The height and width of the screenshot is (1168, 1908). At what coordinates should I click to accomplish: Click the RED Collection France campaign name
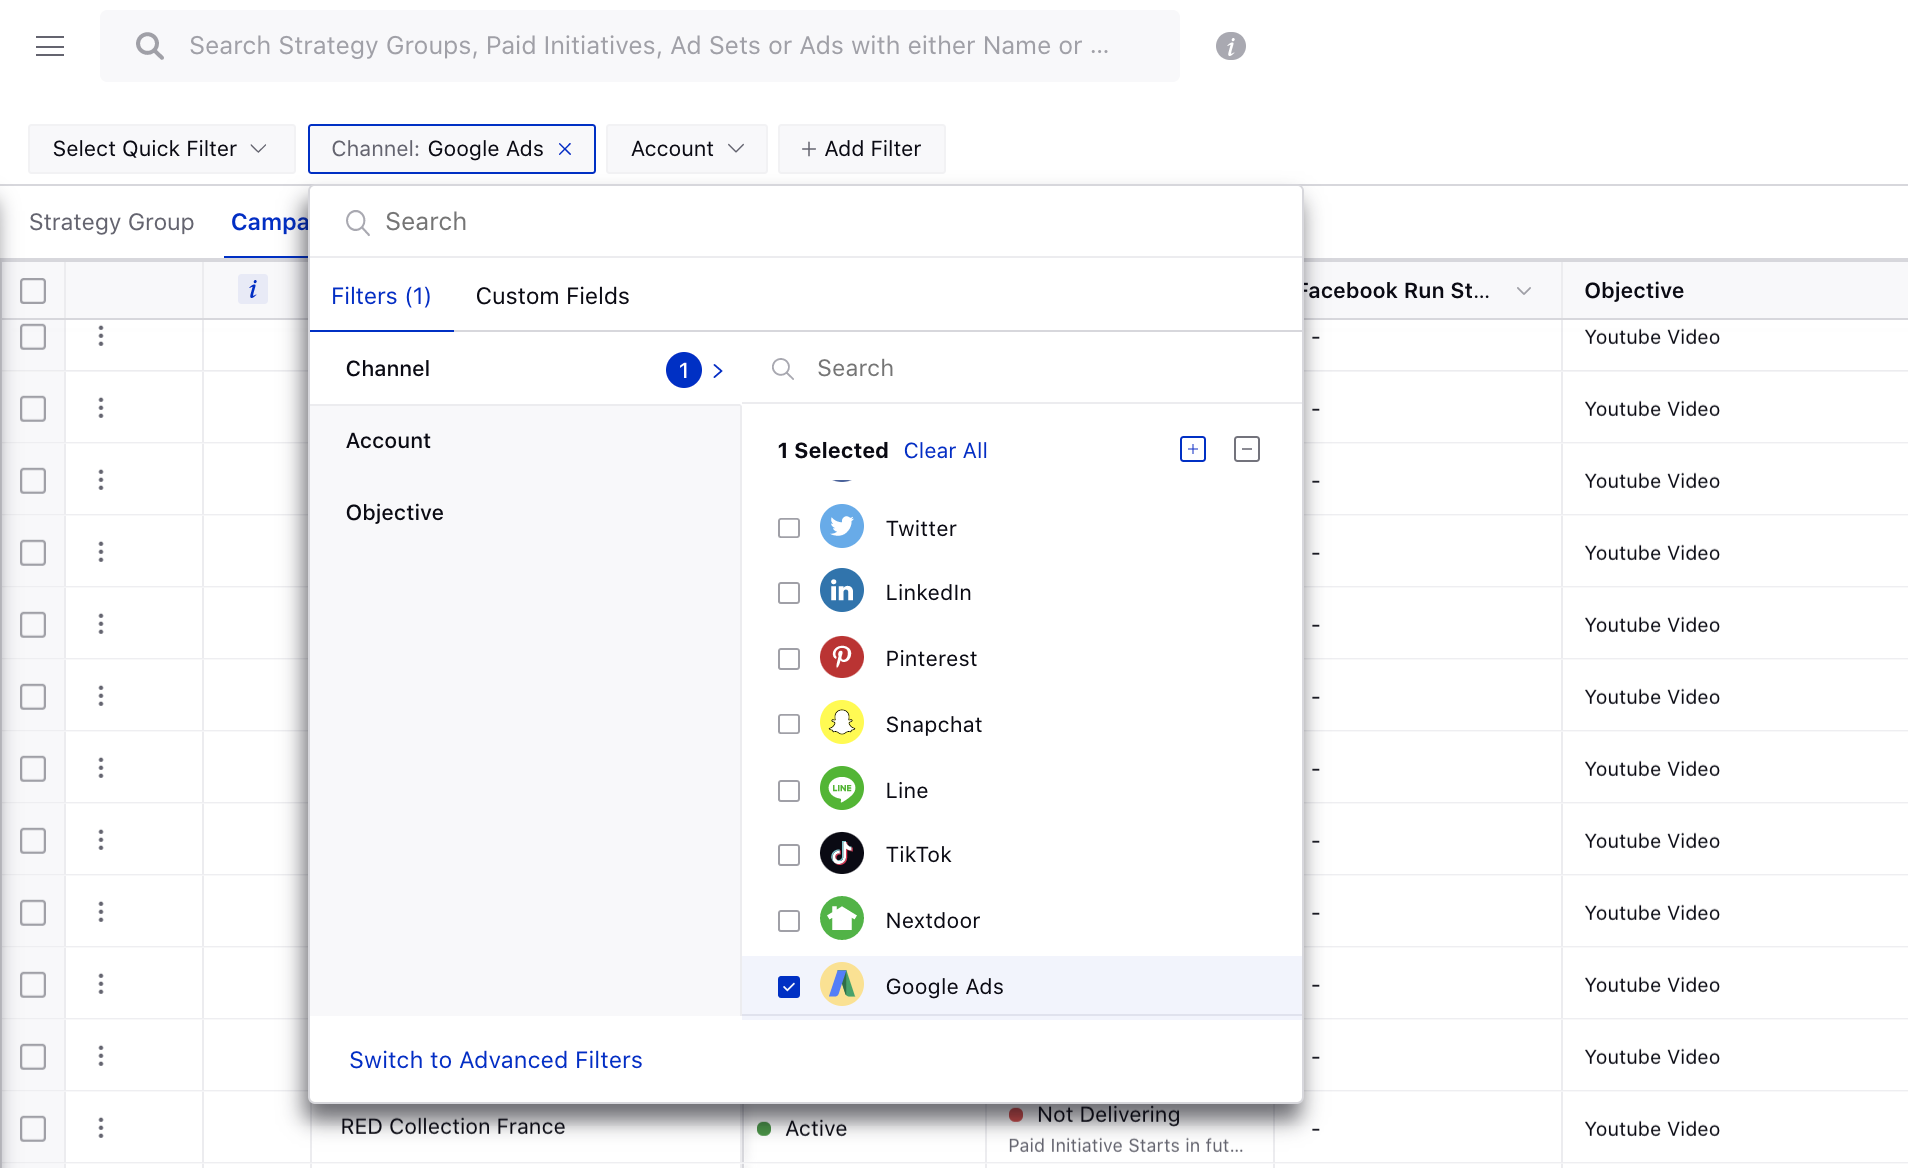click(453, 1127)
